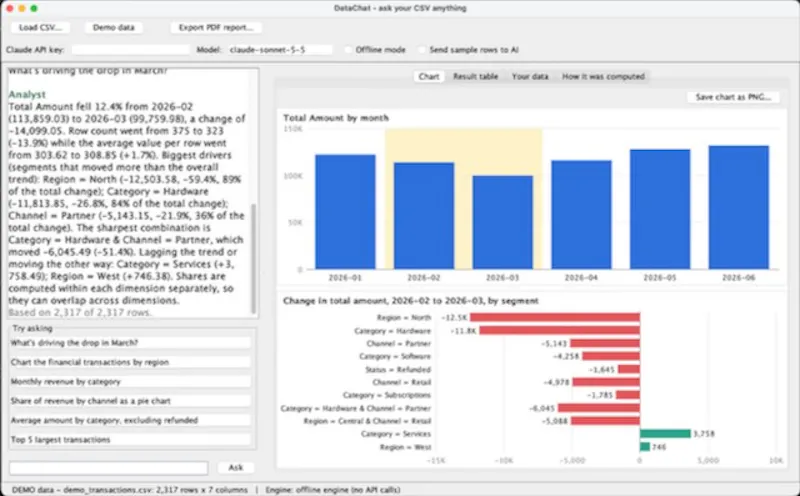Click the Channel = Partner red bar
Image resolution: width=800 pixels, height=496 pixels.
pos(605,343)
